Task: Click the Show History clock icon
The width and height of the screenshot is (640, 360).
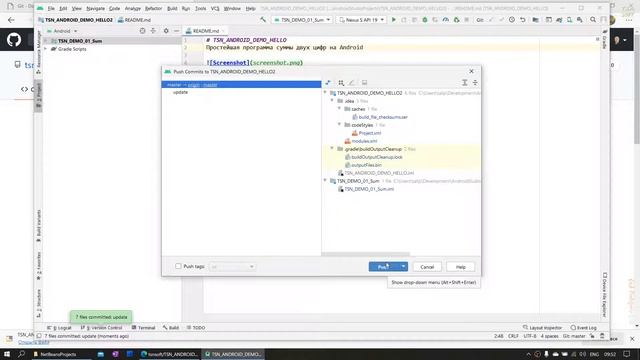Action: tap(512, 20)
